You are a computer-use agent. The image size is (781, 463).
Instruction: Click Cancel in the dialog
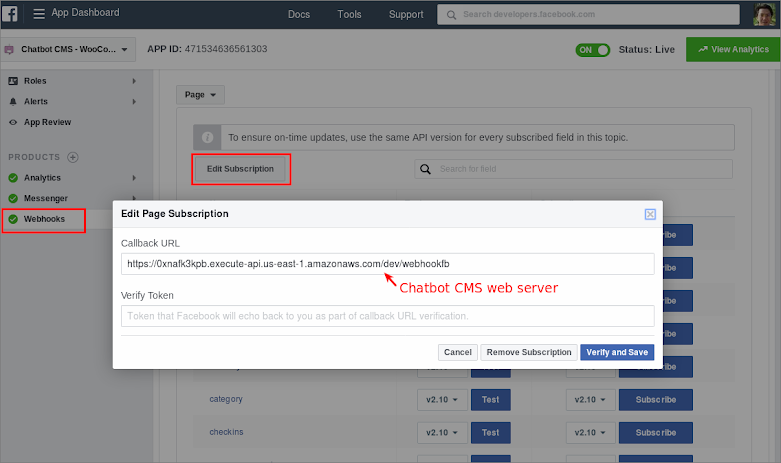point(458,352)
